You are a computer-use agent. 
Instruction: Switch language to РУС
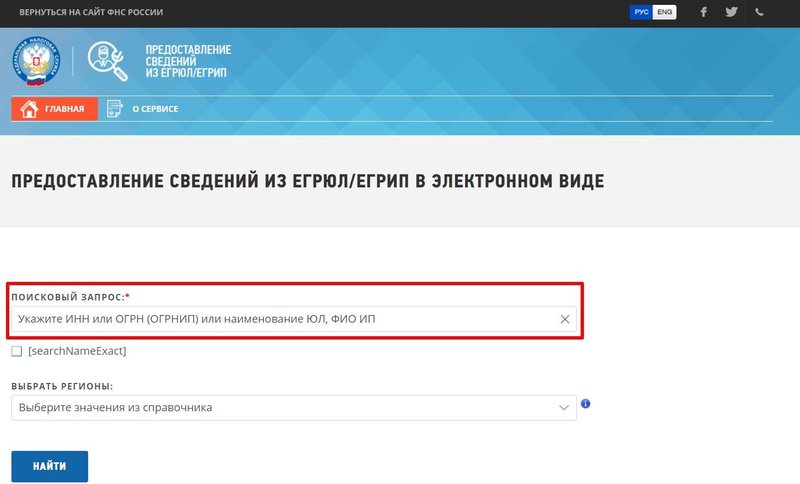(x=641, y=12)
